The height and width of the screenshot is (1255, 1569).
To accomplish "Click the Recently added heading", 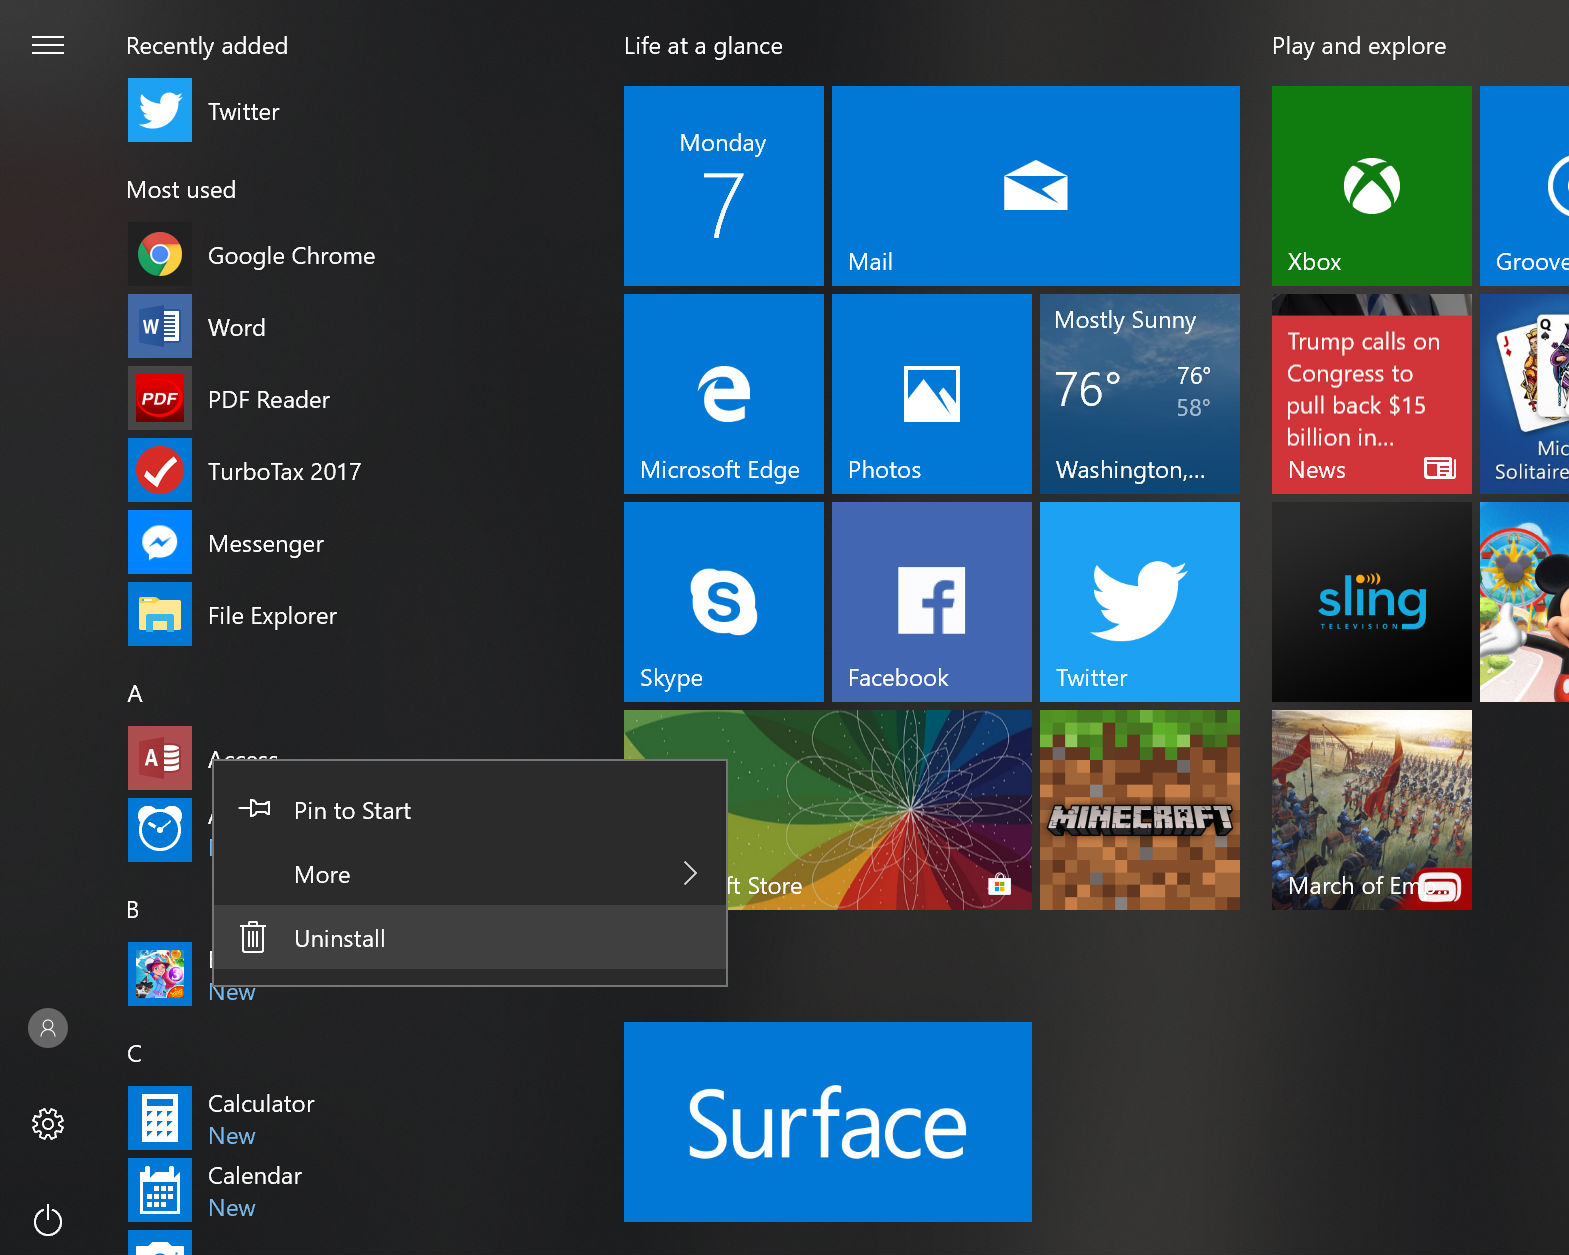I will coord(207,46).
